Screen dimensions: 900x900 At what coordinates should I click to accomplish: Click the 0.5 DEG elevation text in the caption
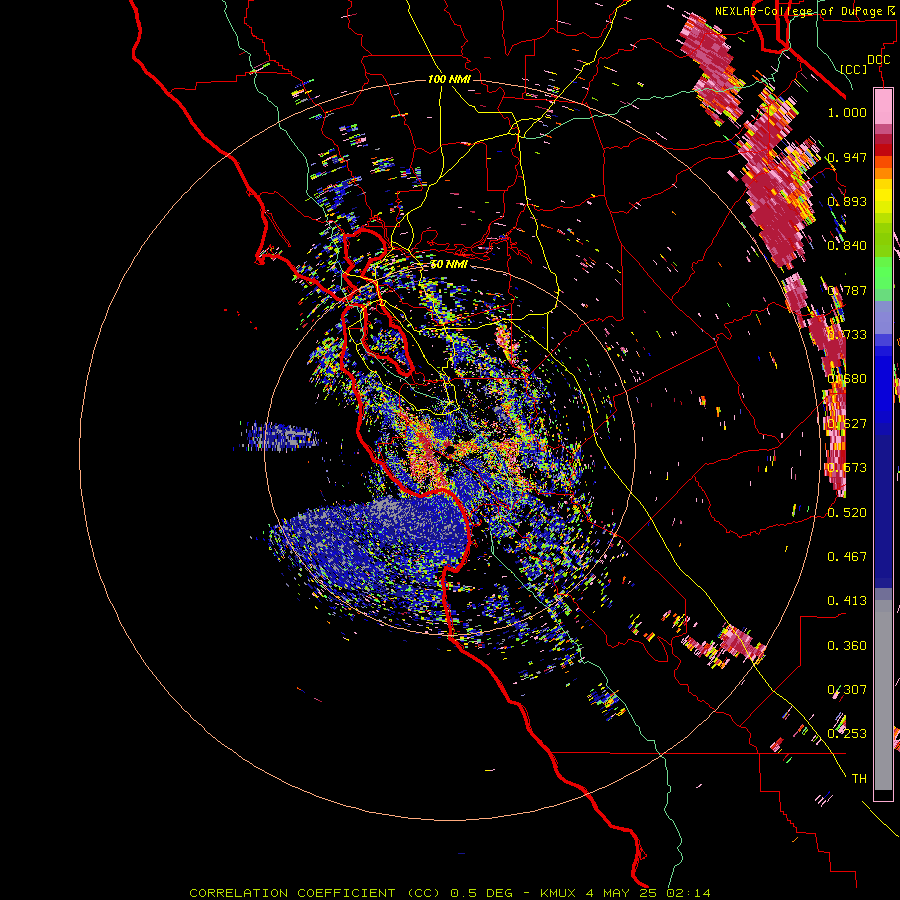coord(483,893)
